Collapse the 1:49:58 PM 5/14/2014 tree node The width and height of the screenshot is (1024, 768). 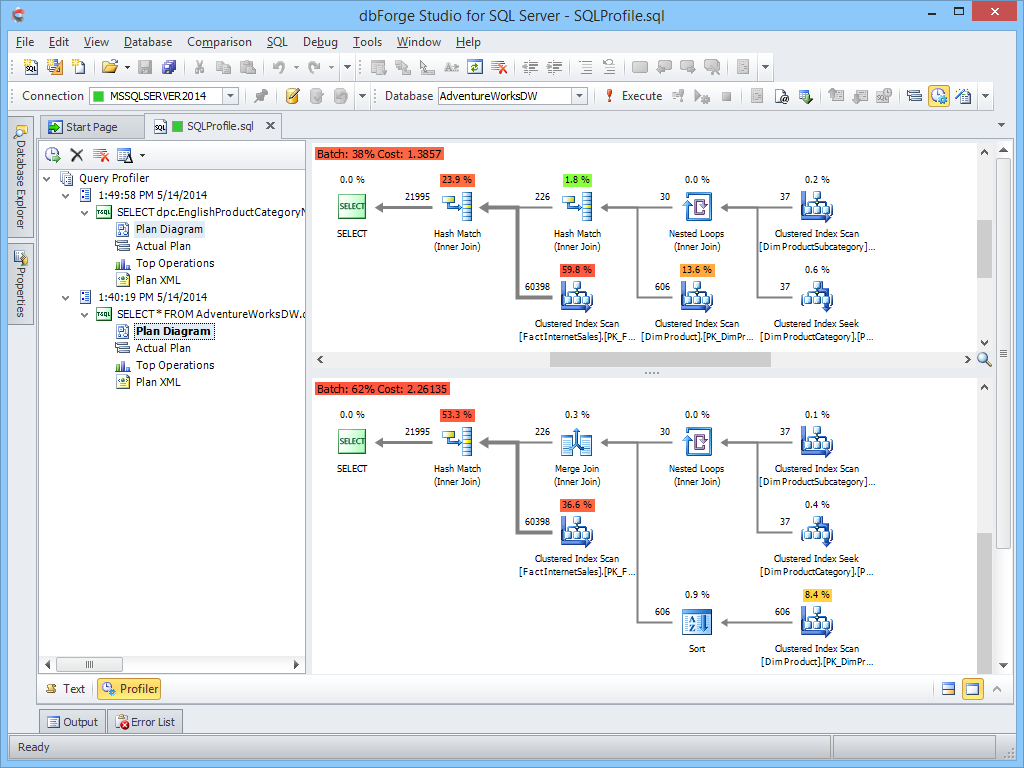(66, 195)
